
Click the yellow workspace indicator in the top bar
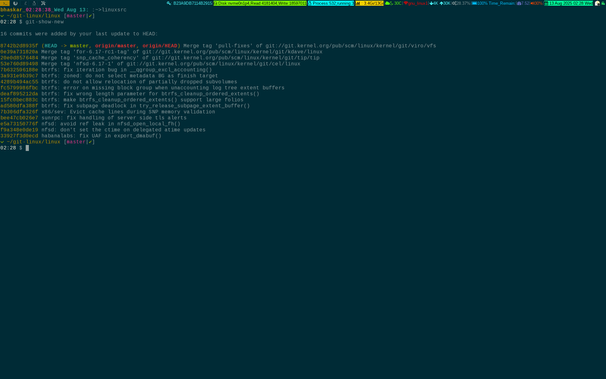(x=5, y=3)
